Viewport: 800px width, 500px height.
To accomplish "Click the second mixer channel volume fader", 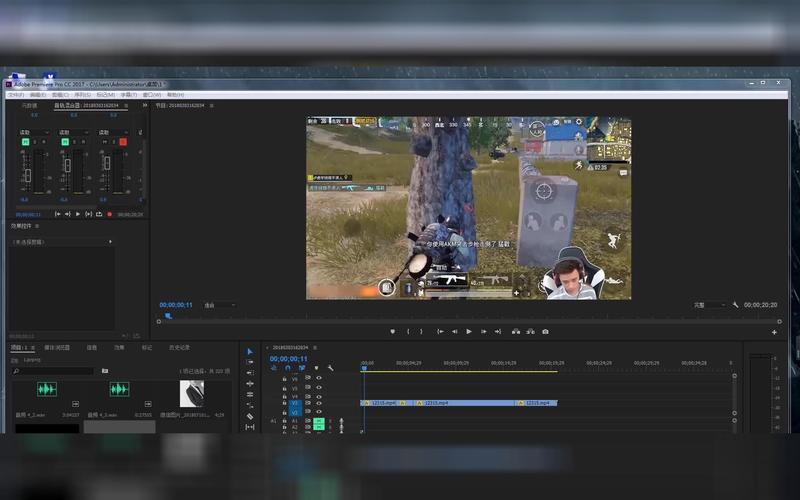I will click(67, 165).
